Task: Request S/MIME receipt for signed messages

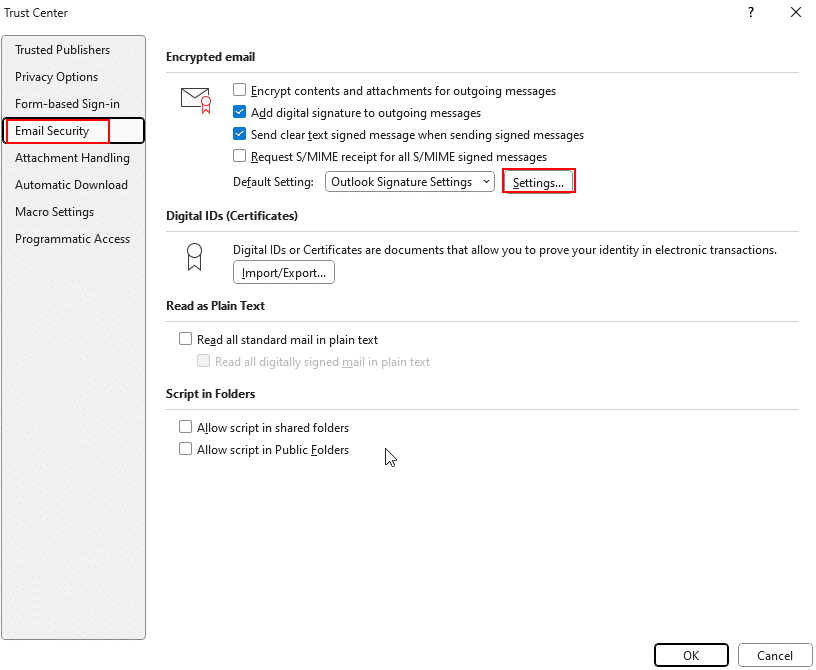Action: tap(239, 156)
